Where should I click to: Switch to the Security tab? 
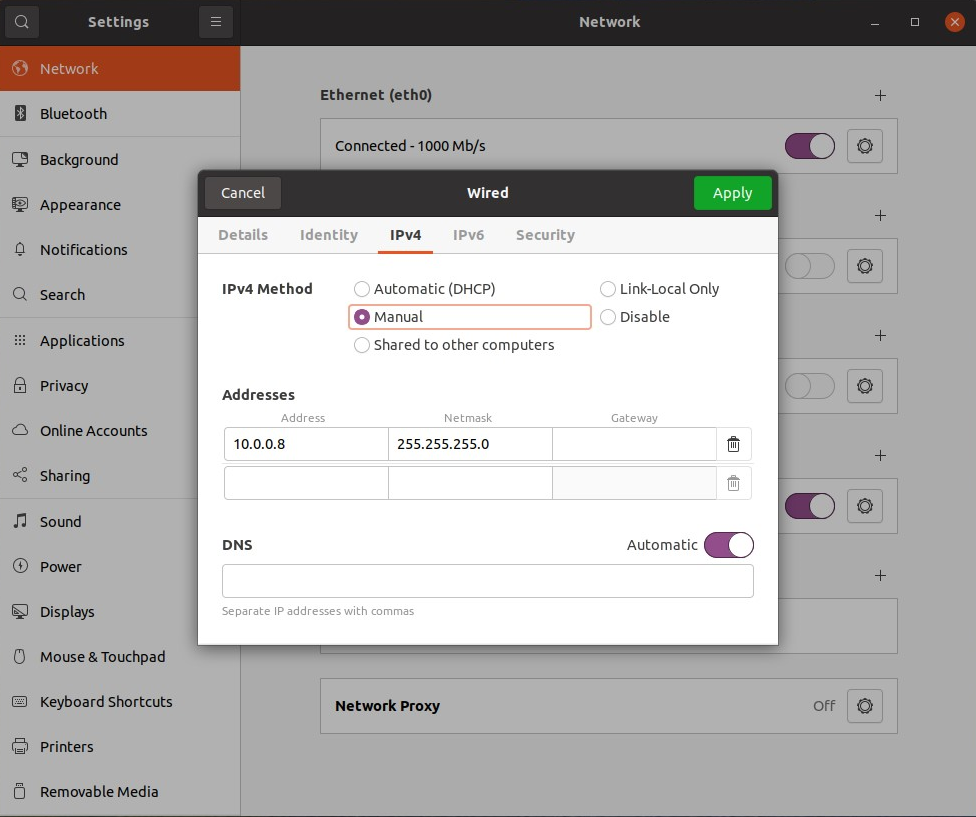pos(545,235)
